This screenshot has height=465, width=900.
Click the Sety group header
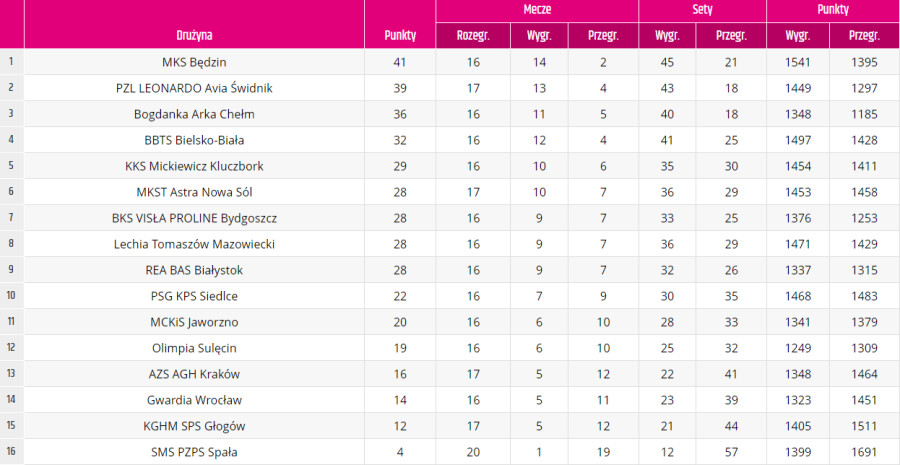tap(702, 10)
